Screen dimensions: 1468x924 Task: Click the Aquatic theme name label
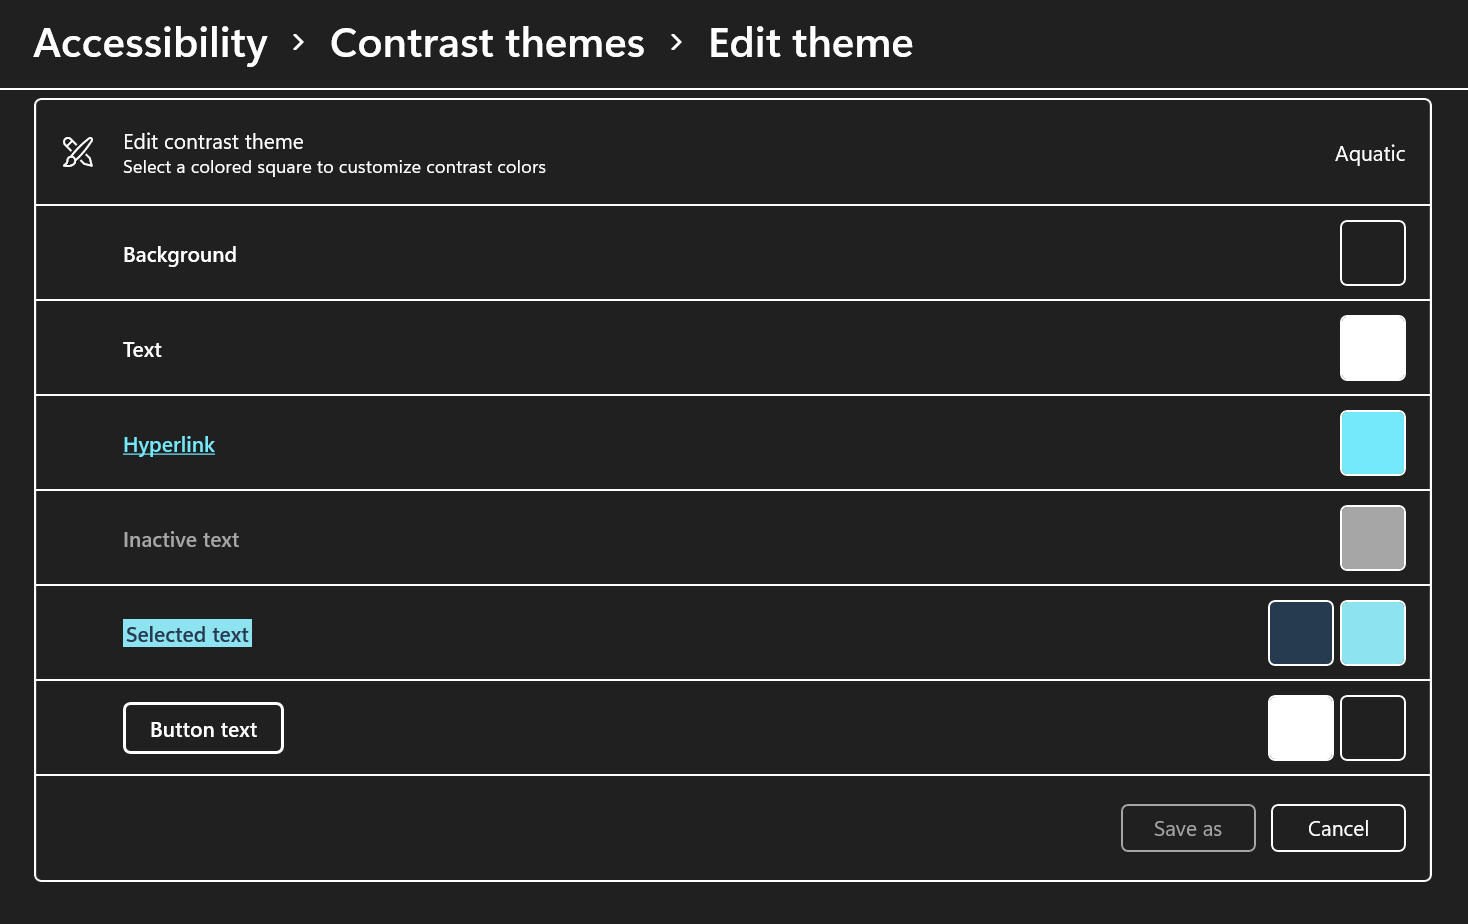(x=1370, y=154)
